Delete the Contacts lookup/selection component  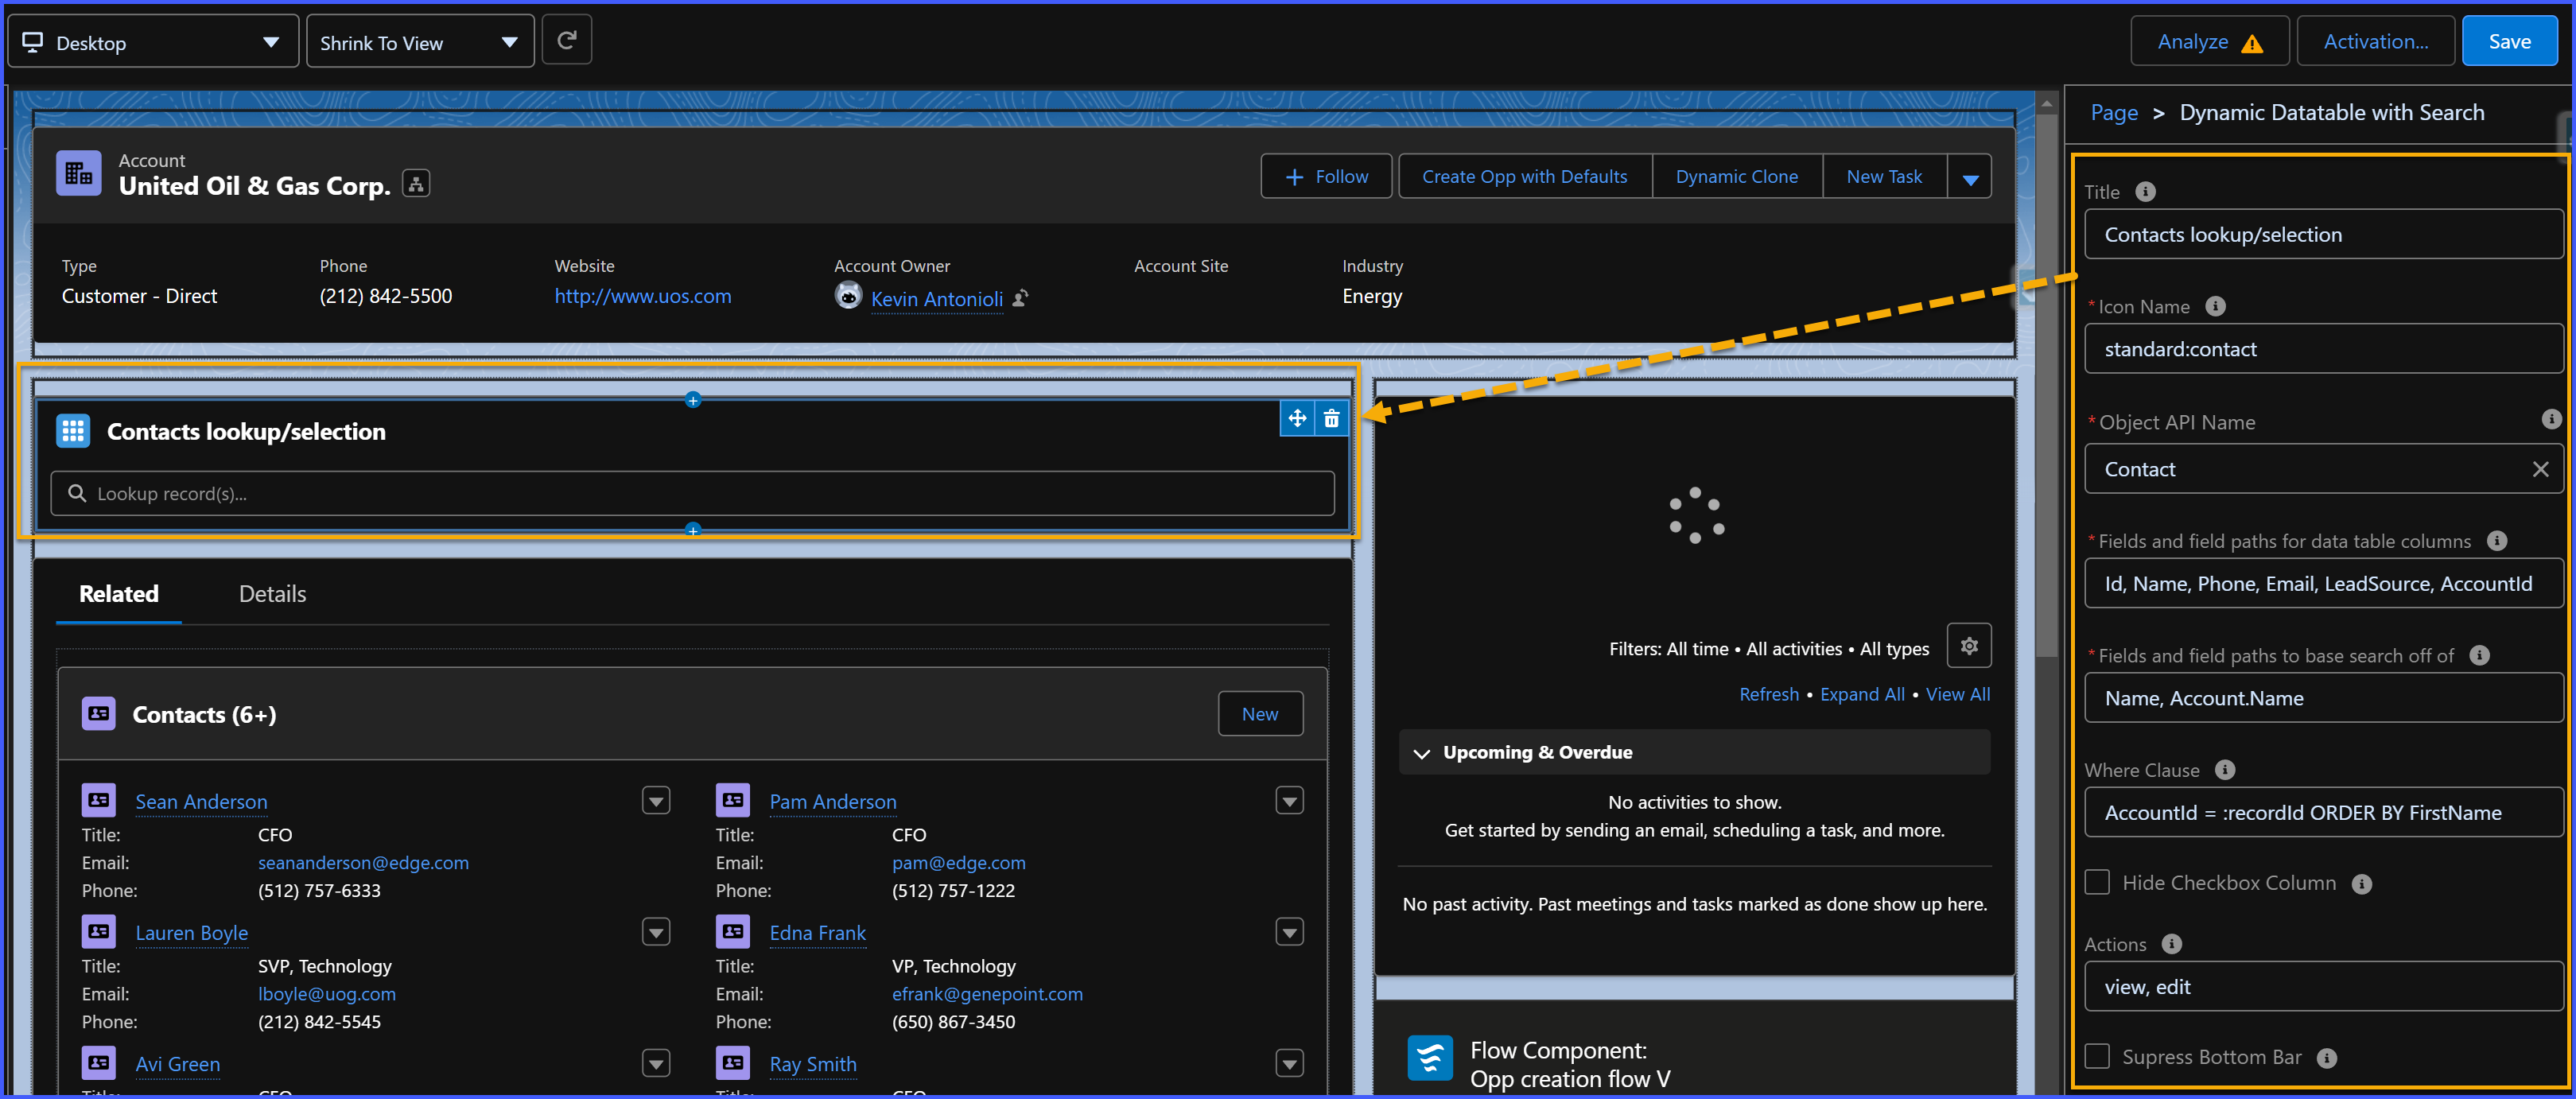1331,419
